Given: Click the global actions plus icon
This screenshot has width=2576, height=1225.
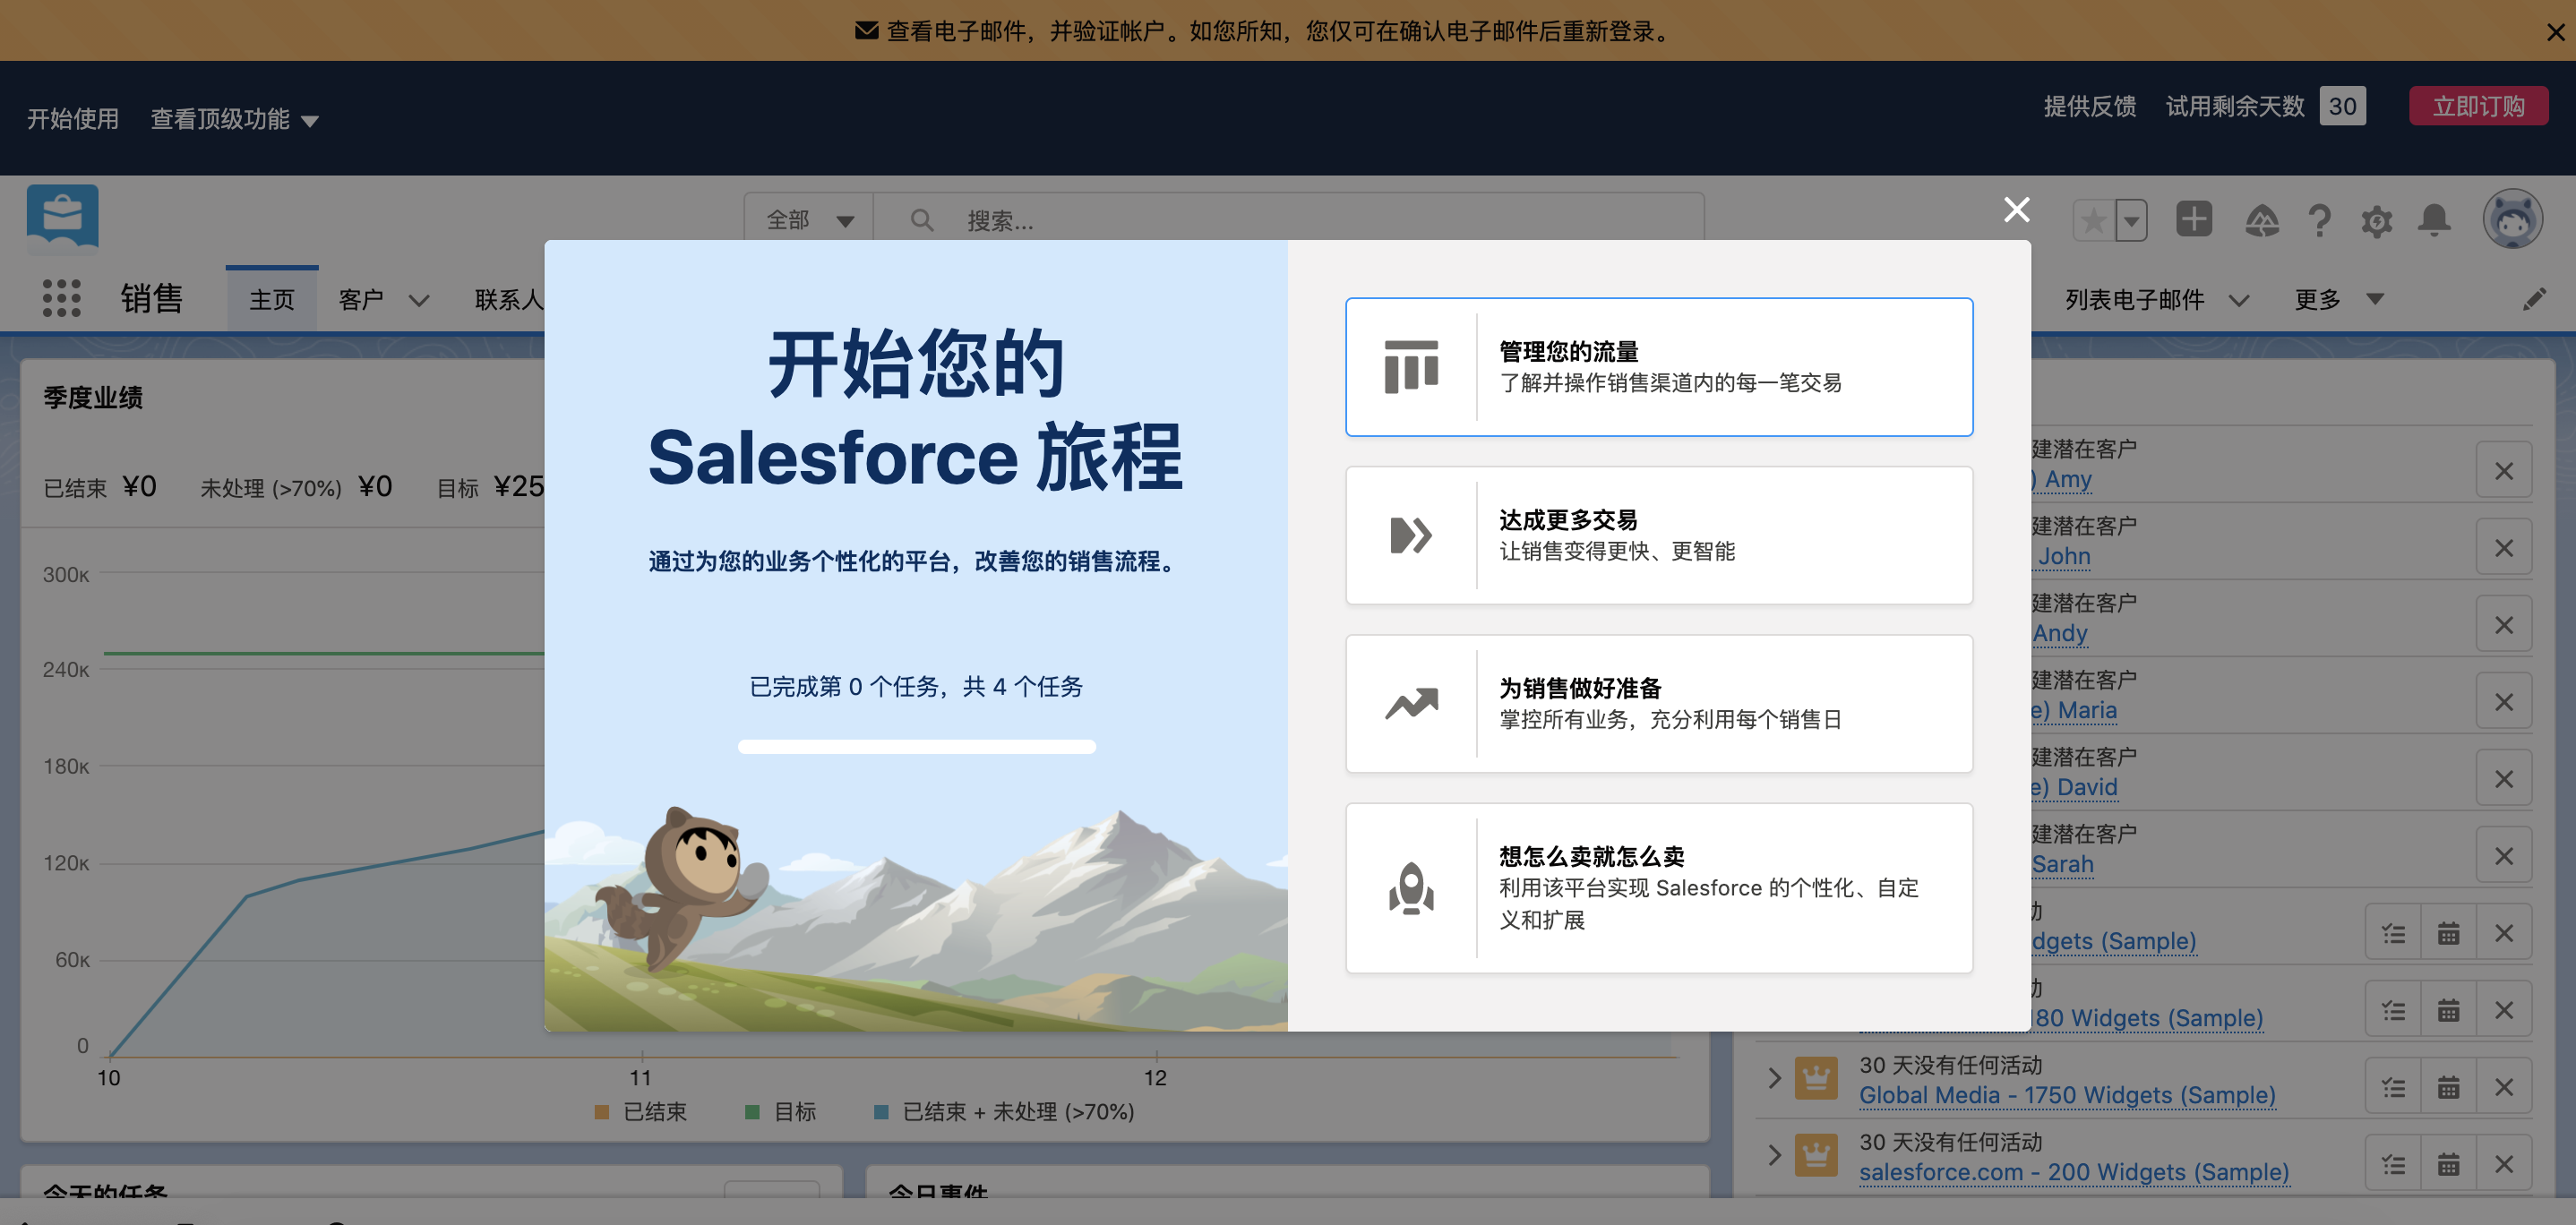Looking at the screenshot, I should pos(2194,220).
